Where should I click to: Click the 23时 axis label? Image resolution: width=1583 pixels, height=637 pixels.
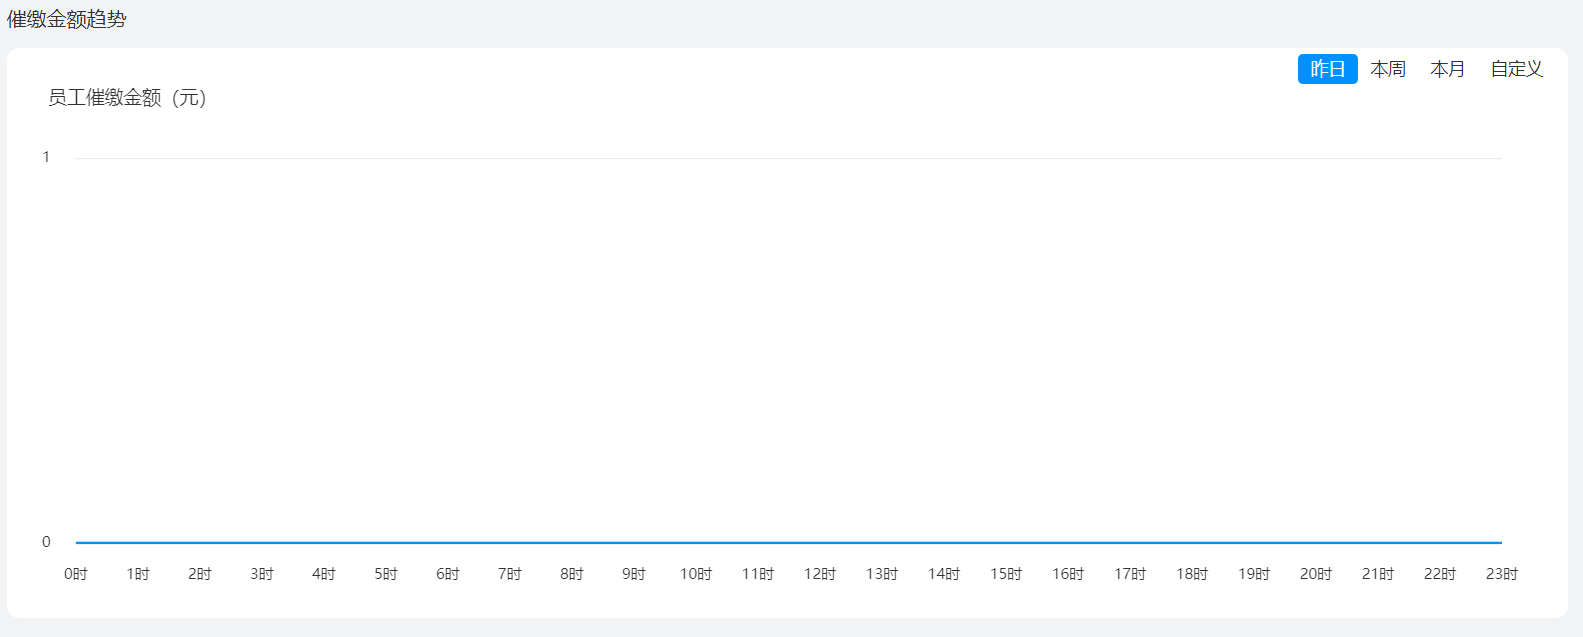click(x=1502, y=574)
